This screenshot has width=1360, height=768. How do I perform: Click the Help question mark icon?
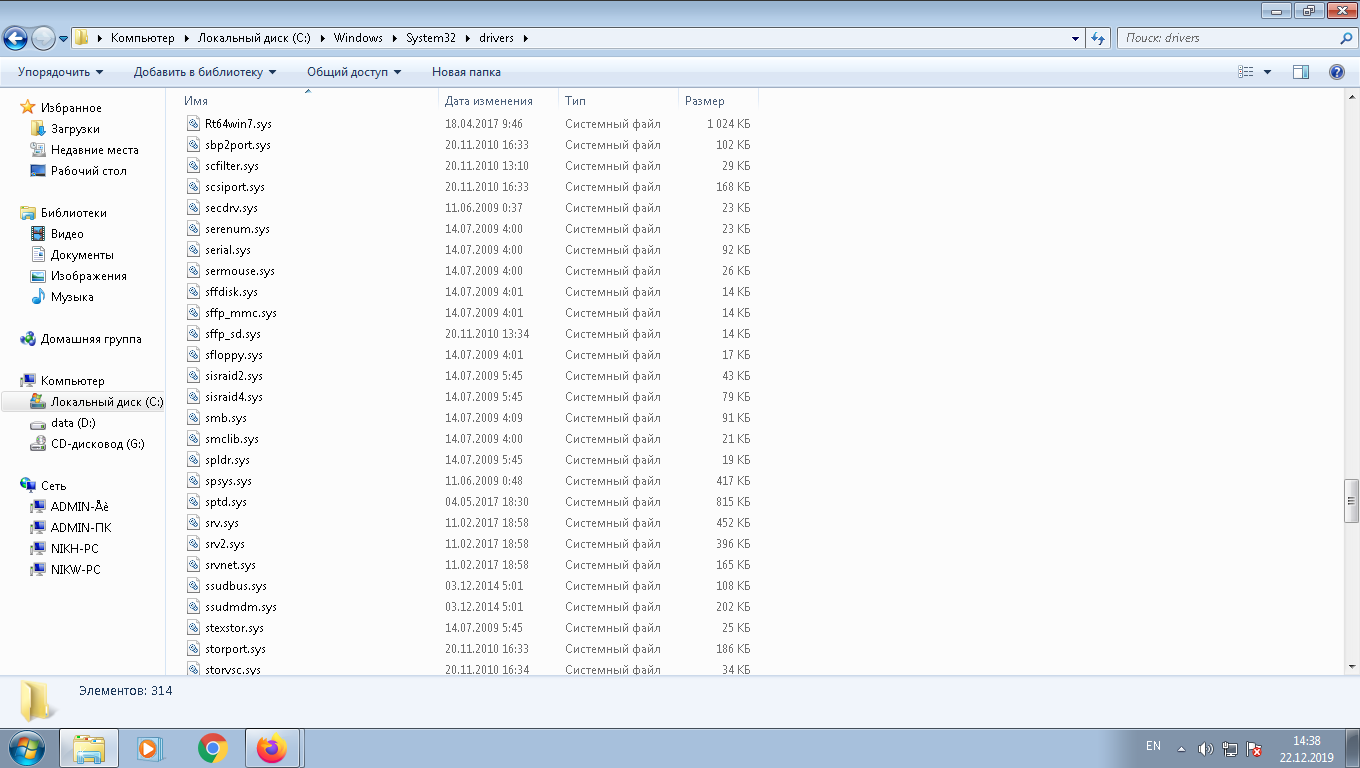click(1336, 72)
